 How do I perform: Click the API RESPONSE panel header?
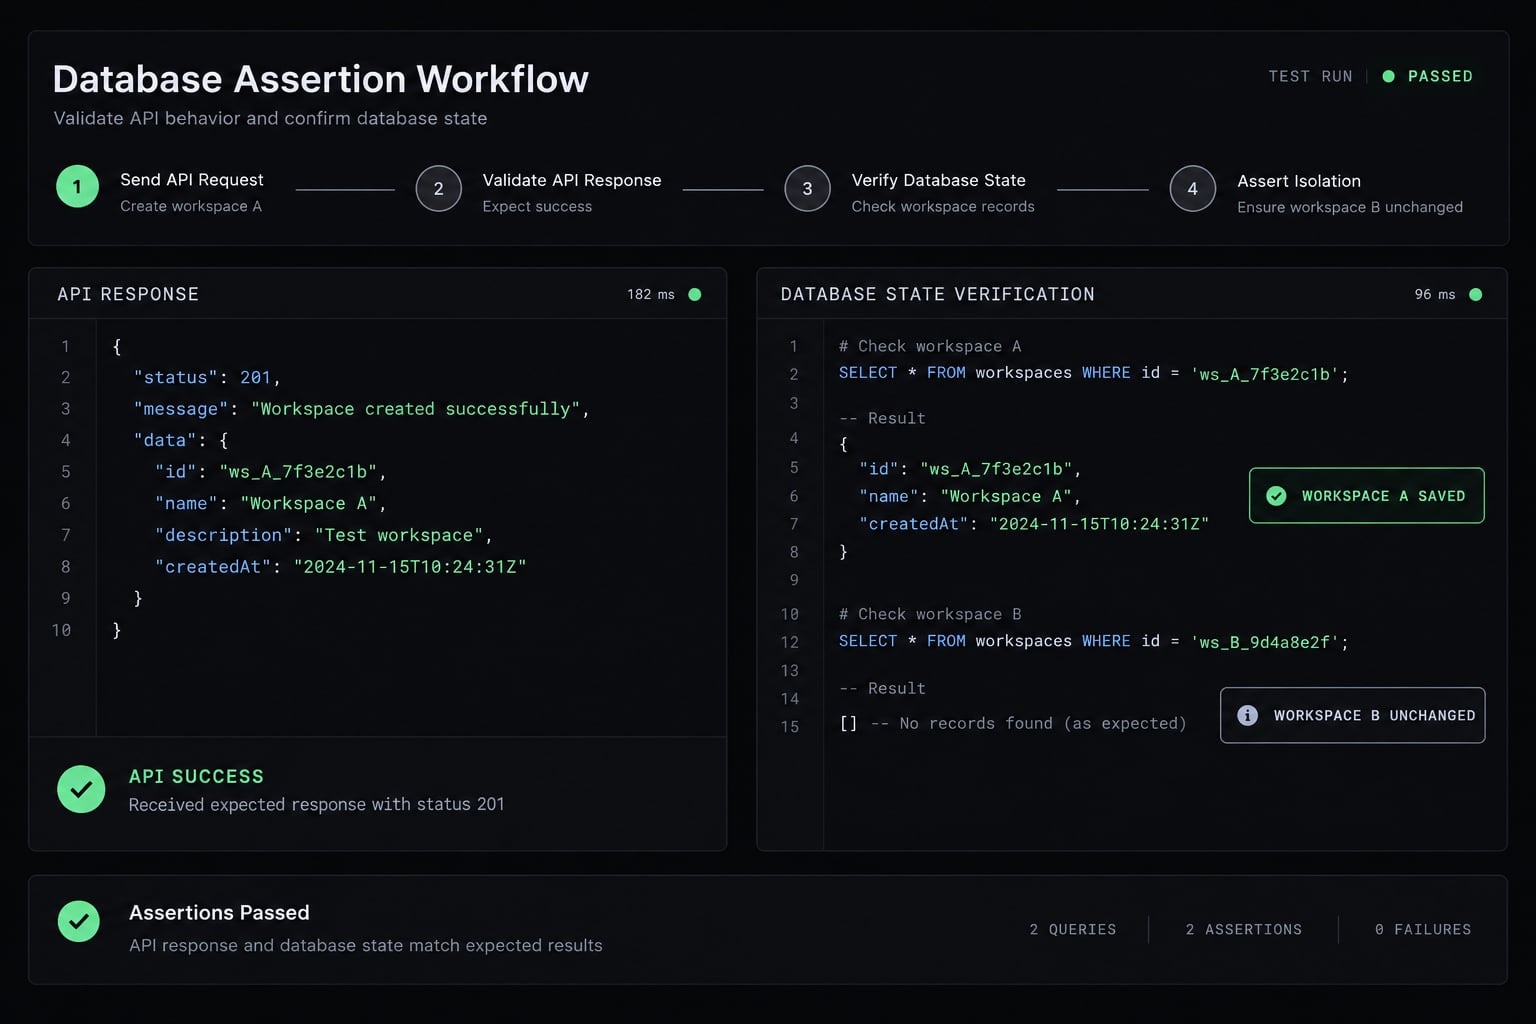128,294
